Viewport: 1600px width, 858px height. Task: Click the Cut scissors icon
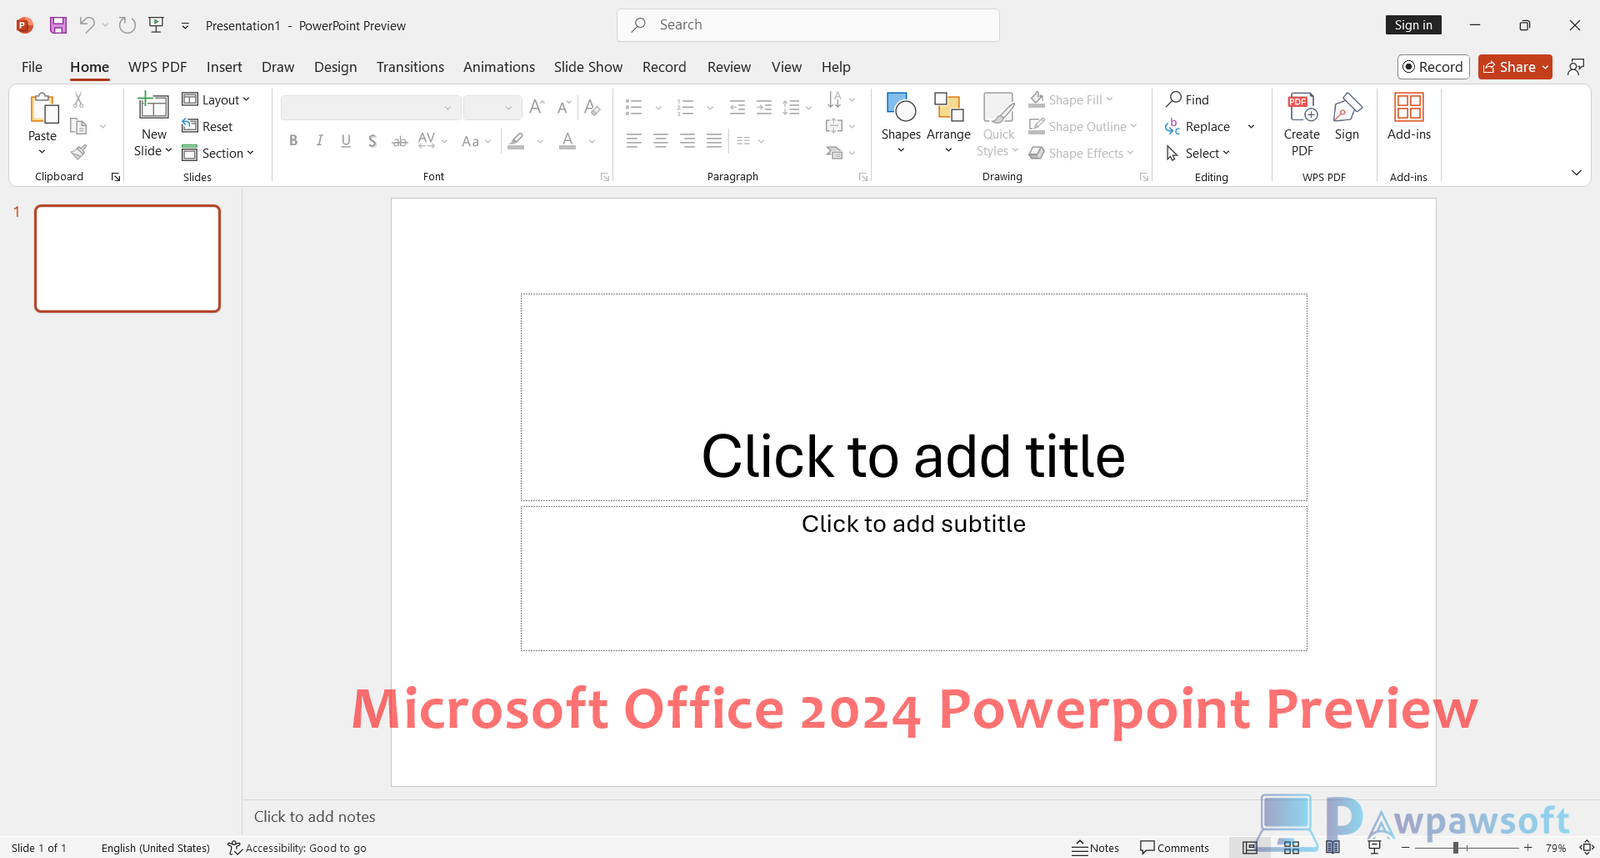tap(79, 100)
